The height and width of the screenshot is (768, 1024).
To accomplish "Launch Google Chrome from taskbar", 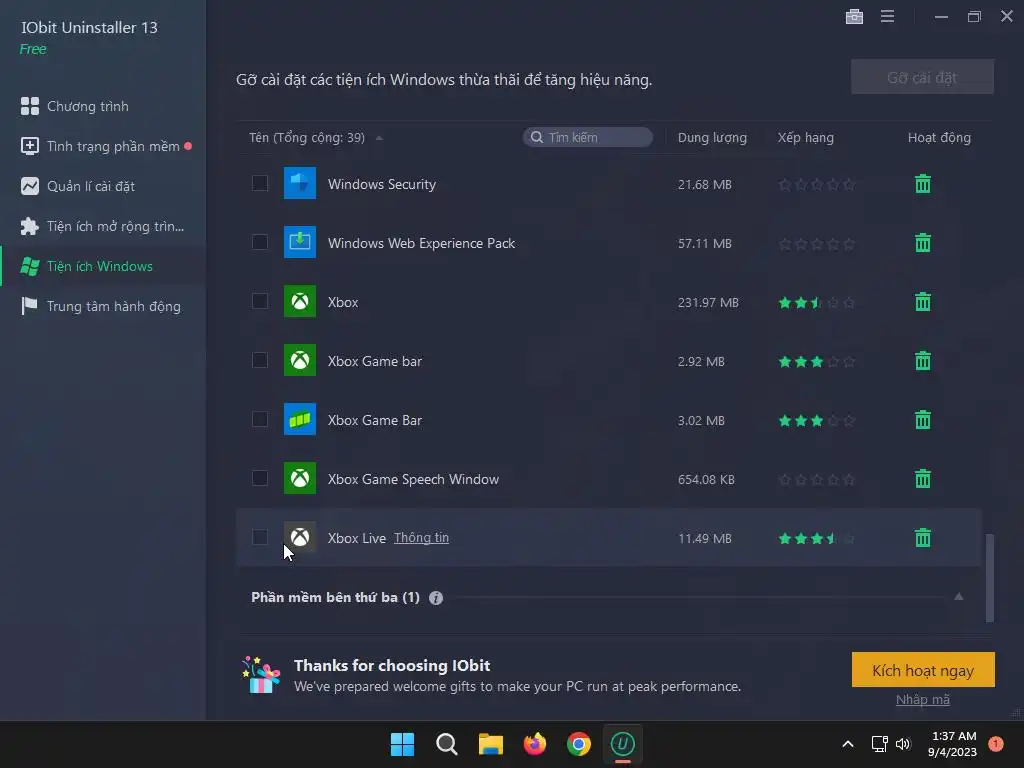I will tap(579, 744).
